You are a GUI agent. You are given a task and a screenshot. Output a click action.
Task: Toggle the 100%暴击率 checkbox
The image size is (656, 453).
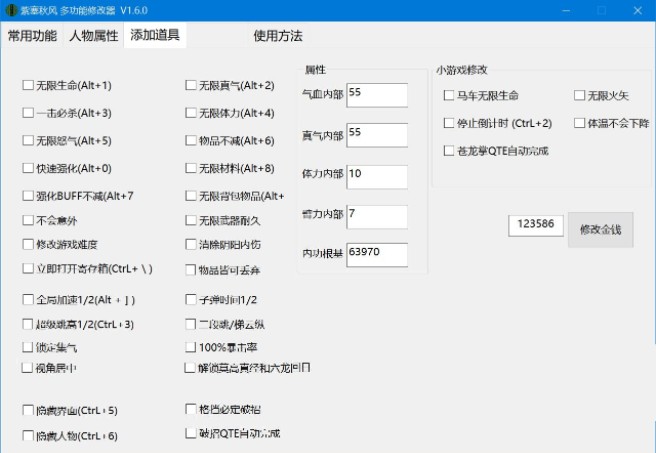coord(191,347)
